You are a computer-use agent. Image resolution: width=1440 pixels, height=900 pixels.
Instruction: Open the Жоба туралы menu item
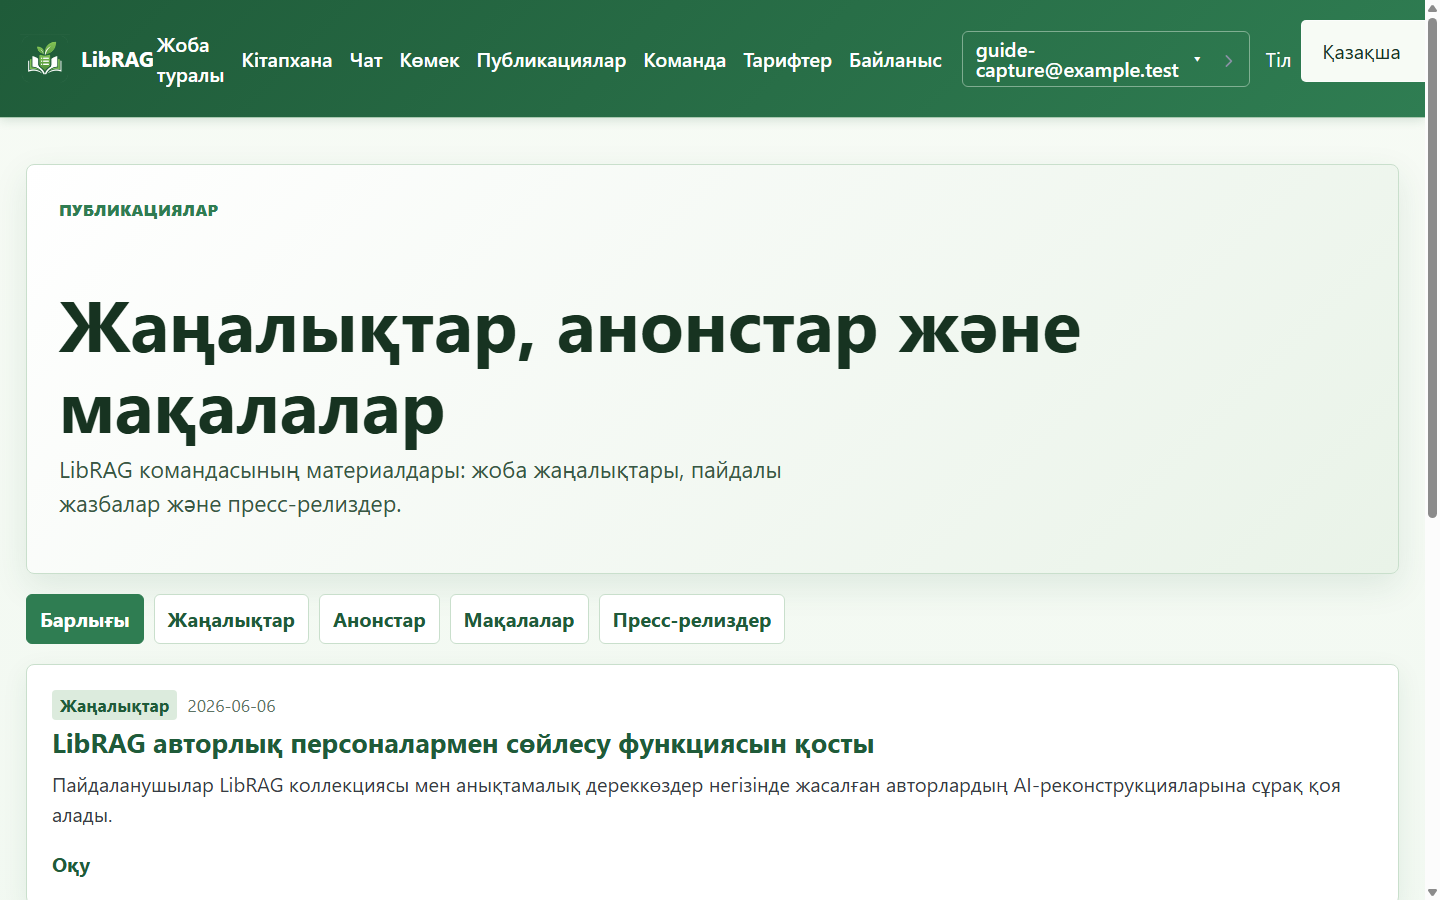click(x=190, y=60)
